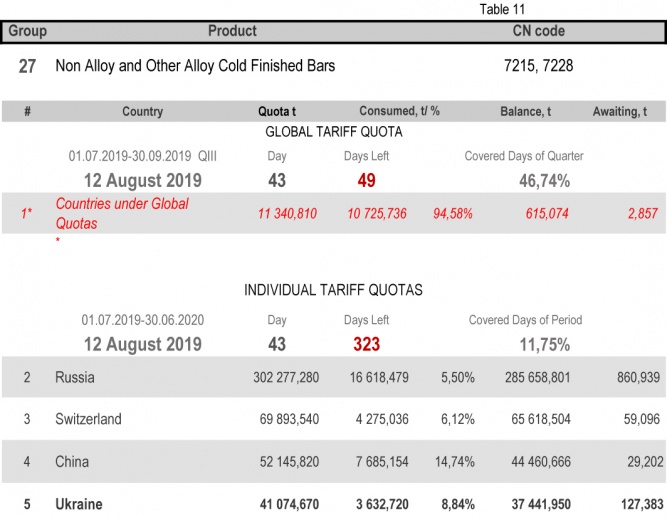Click the Product header cell

point(232,31)
